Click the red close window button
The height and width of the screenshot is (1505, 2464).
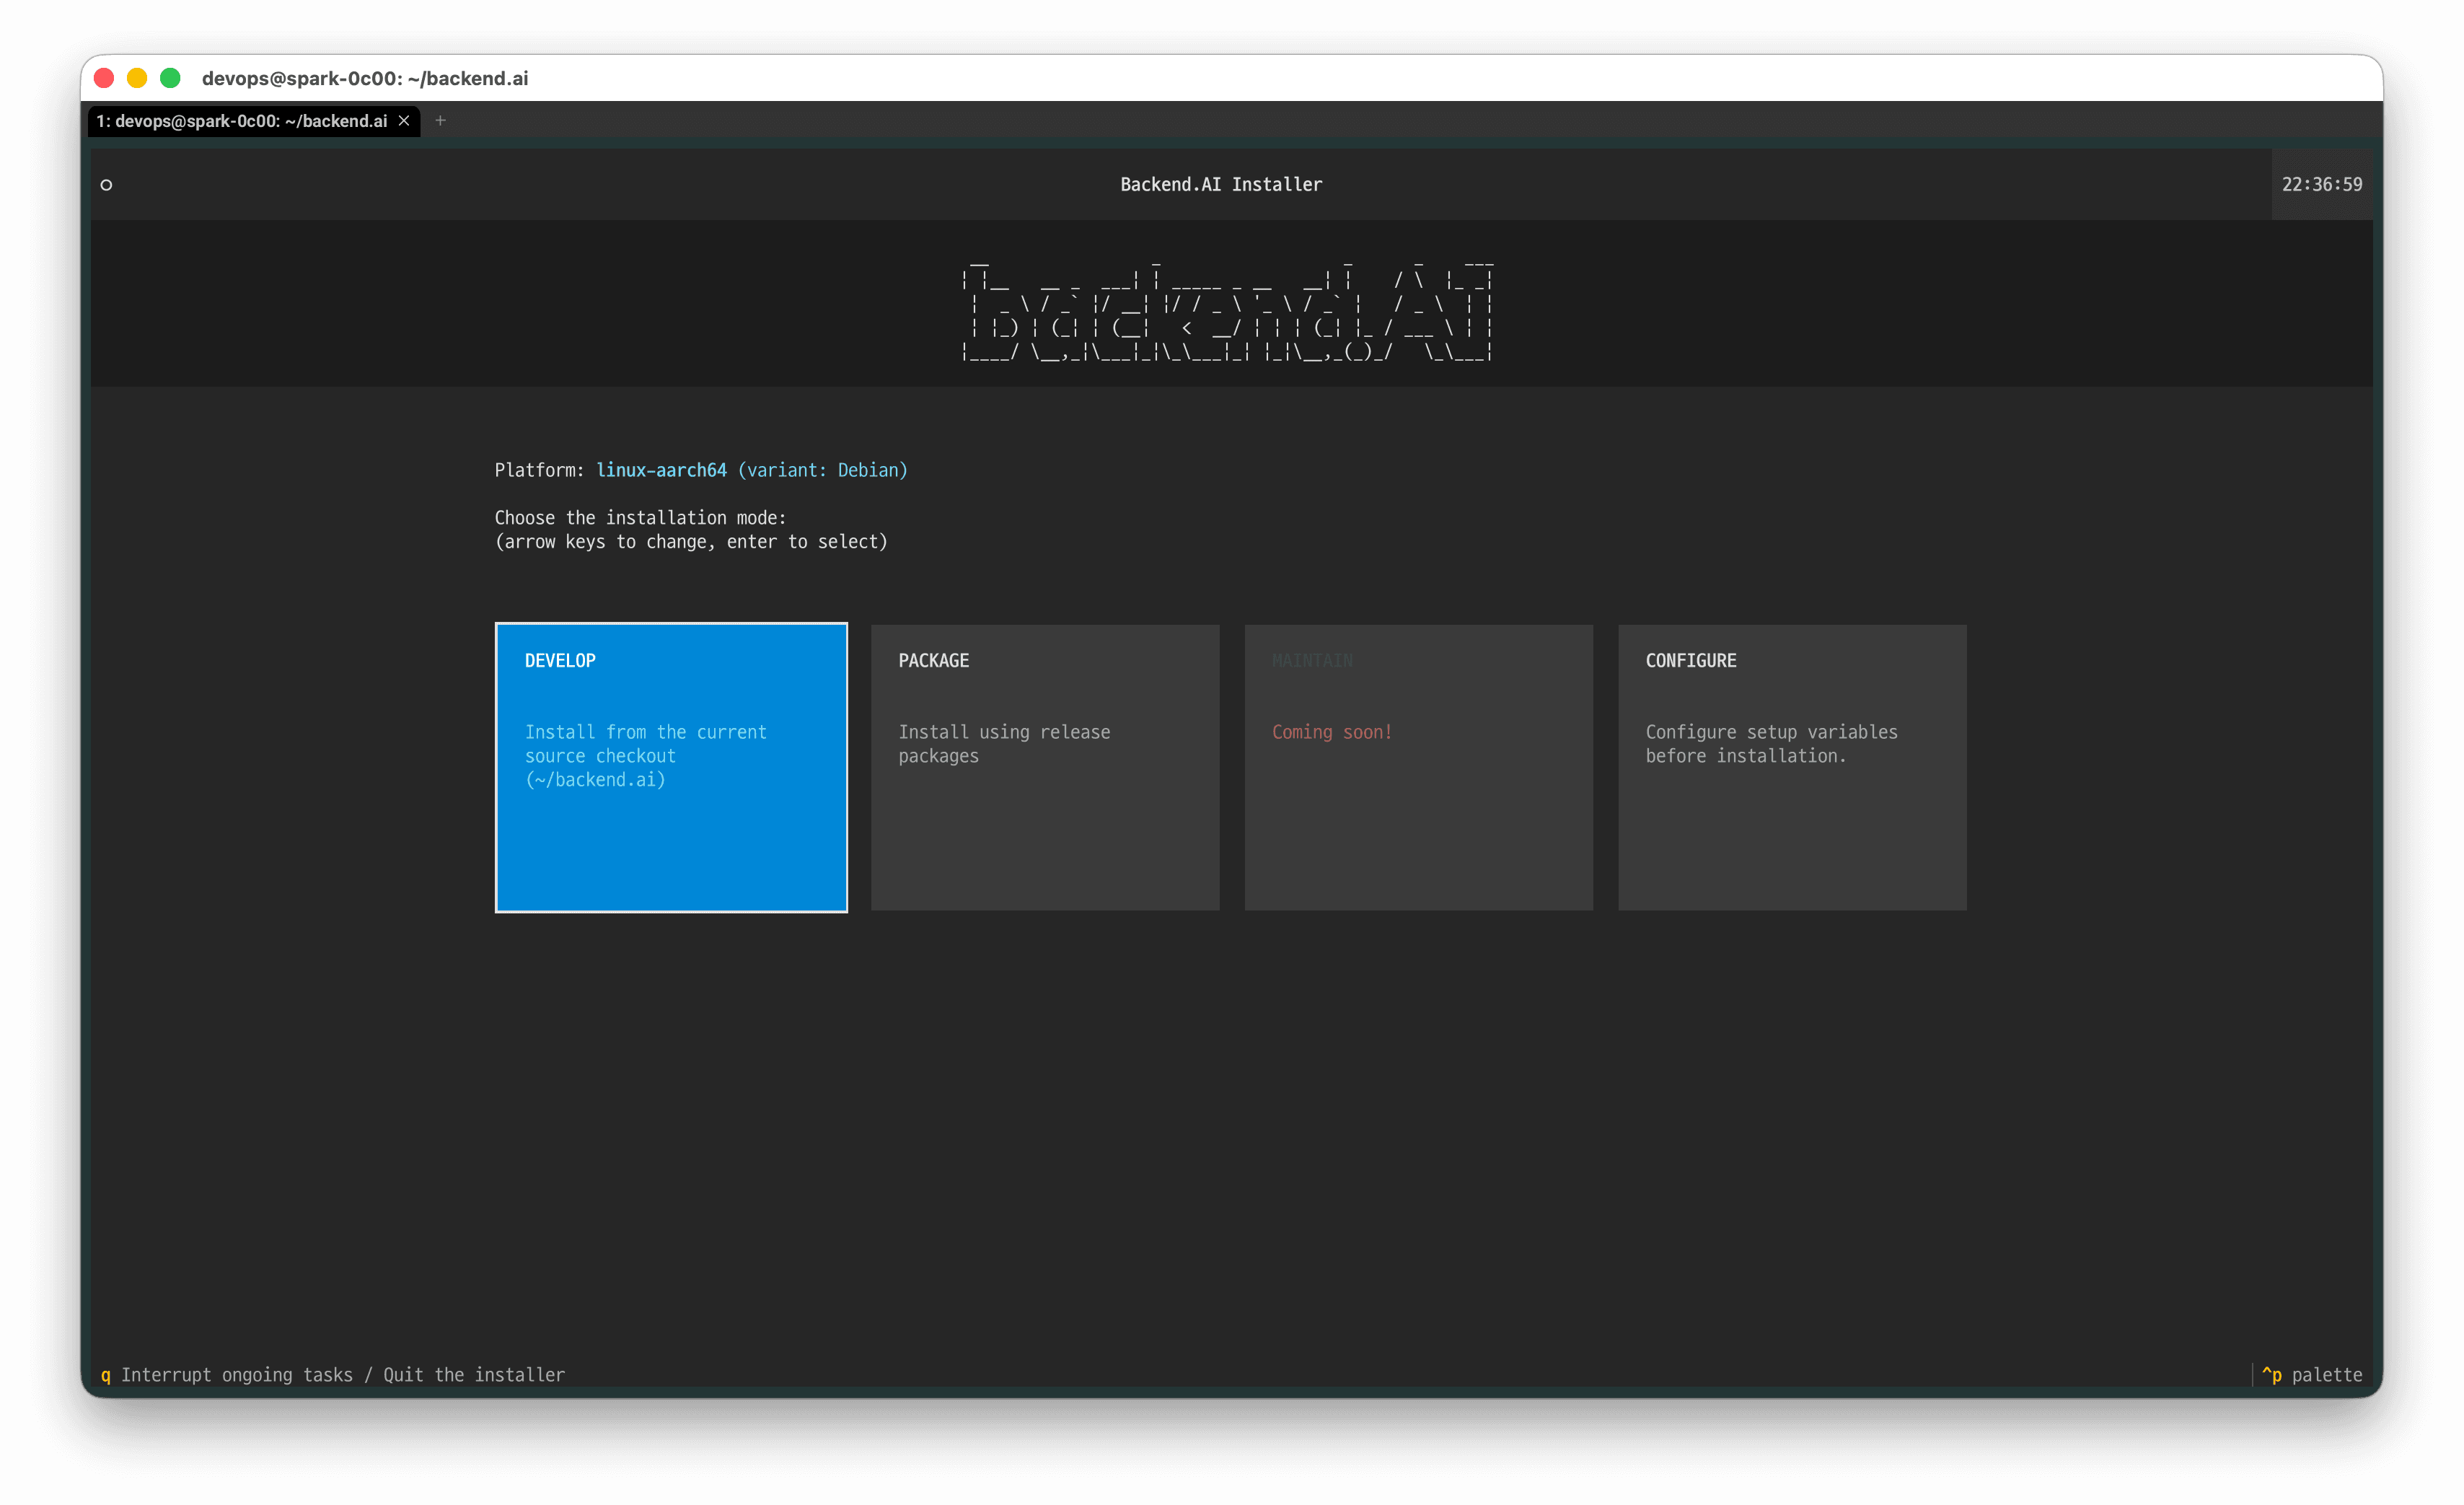point(104,78)
